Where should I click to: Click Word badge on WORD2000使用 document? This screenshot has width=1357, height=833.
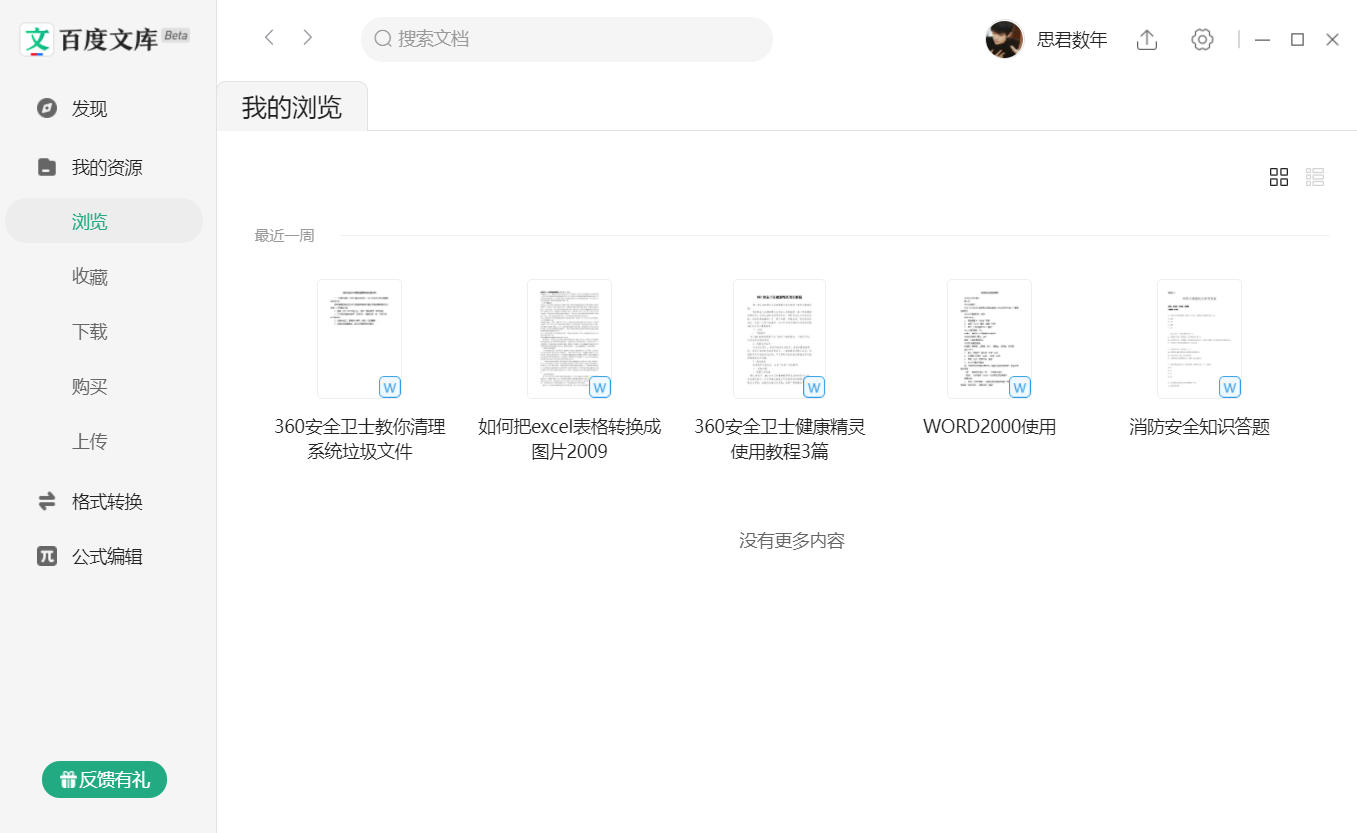click(x=1020, y=387)
